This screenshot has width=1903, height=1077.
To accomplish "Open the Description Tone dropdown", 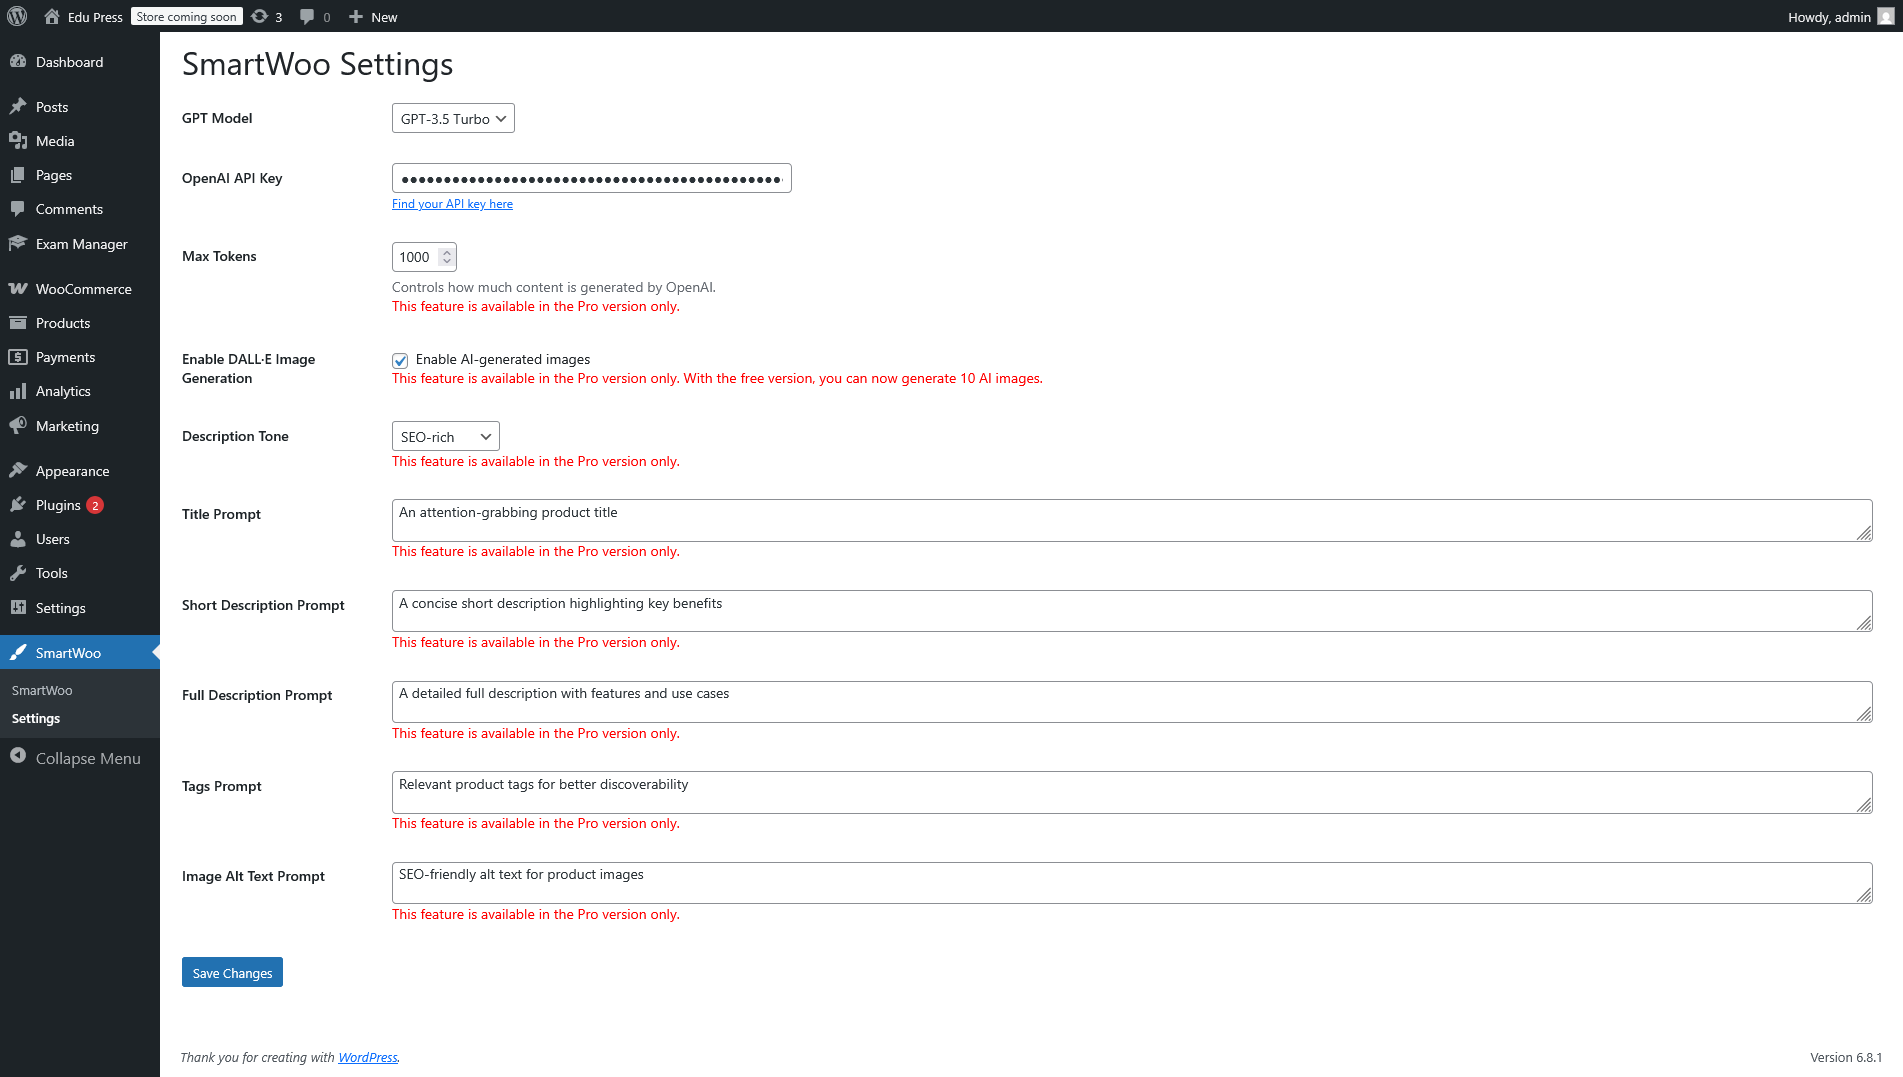I will pyautogui.click(x=446, y=436).
